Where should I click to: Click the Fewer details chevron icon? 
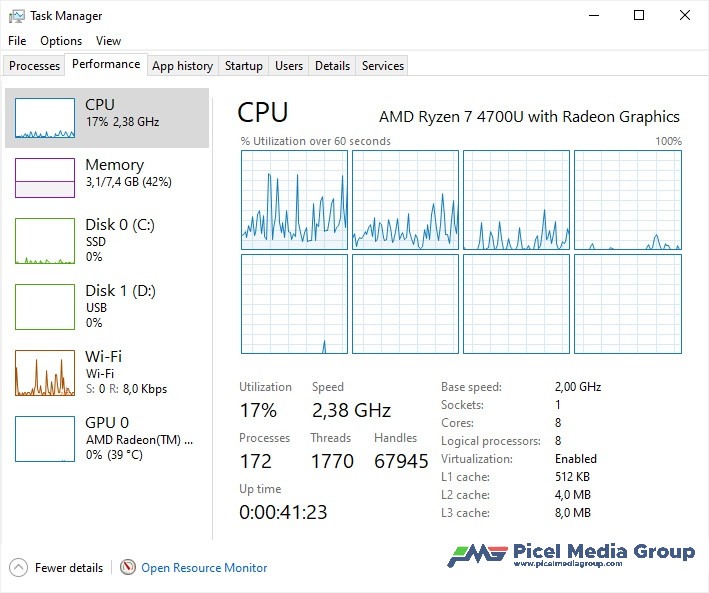(x=18, y=567)
